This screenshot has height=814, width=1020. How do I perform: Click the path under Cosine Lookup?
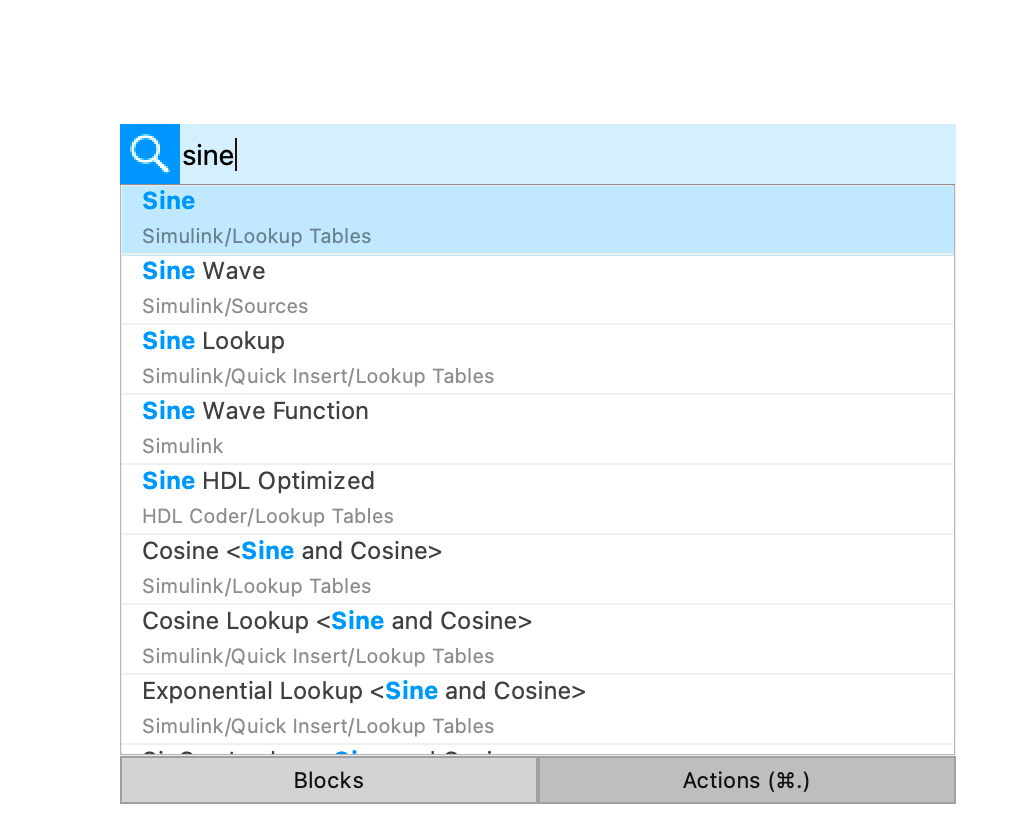pos(318,657)
